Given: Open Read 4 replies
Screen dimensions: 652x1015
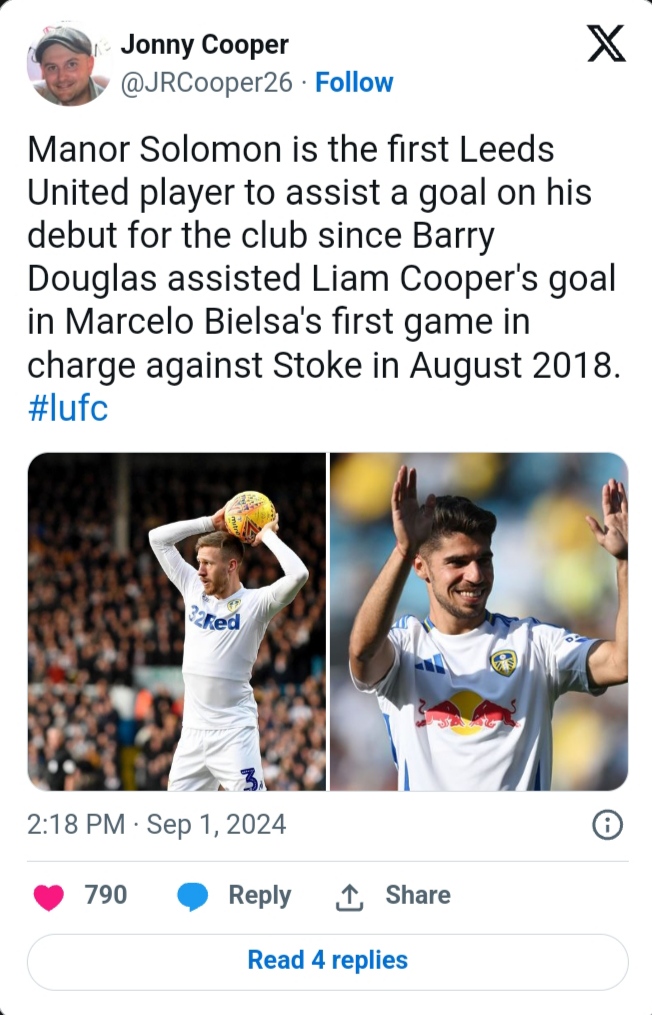Looking at the screenshot, I should (x=327, y=961).
